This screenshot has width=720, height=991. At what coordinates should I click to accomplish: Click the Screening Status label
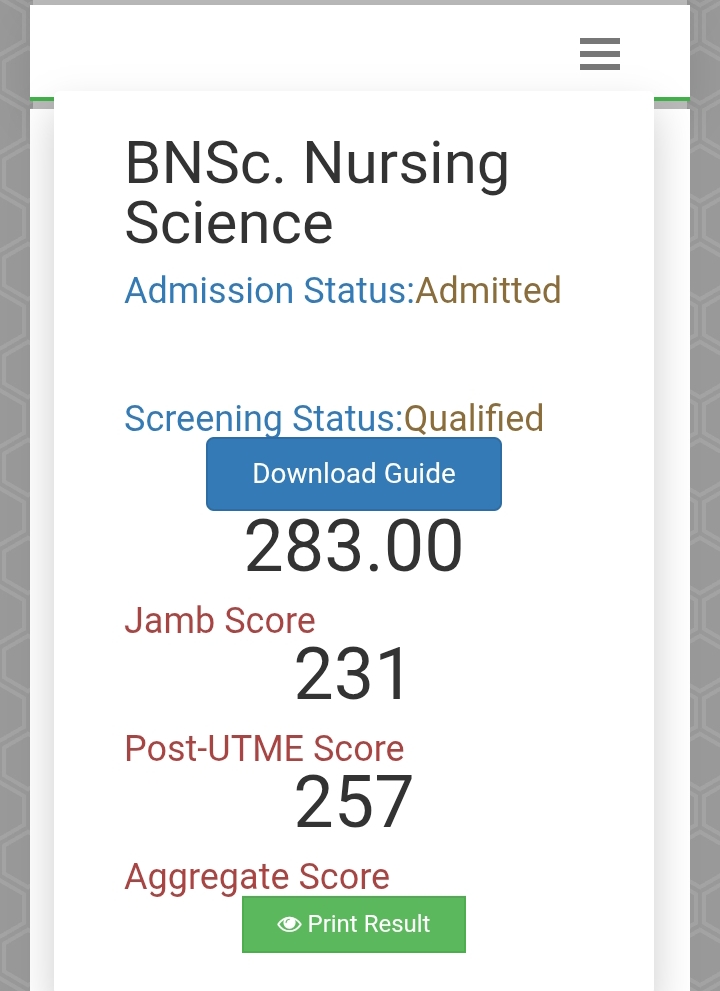click(x=263, y=418)
